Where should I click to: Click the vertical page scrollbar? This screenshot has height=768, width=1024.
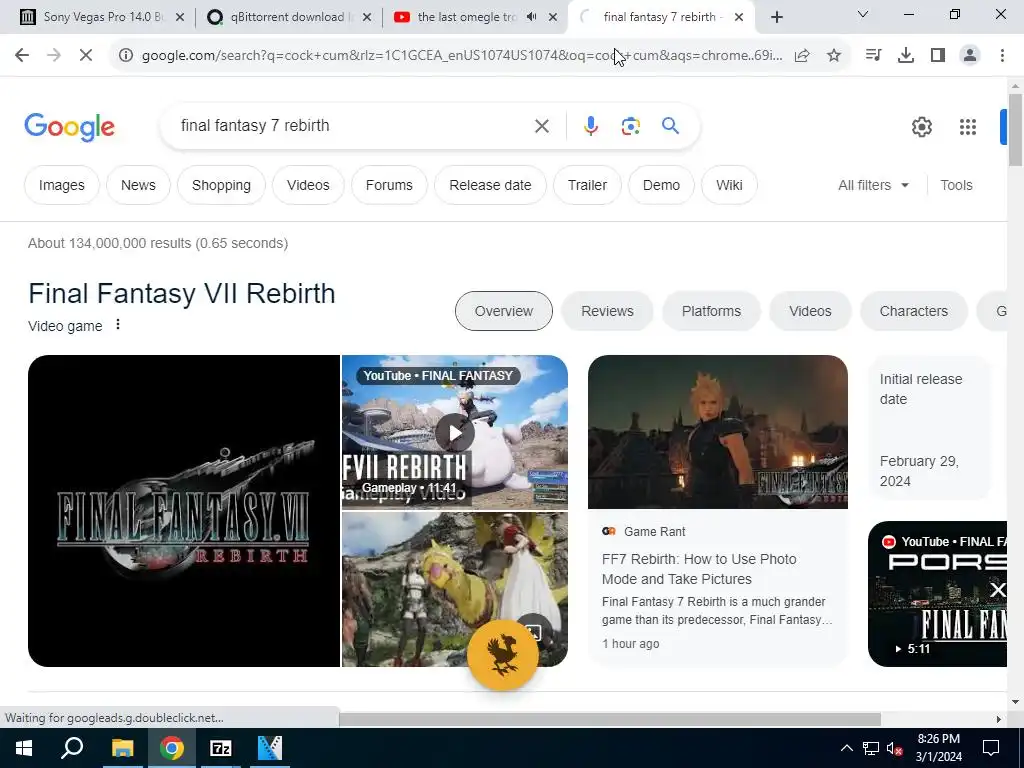[1015, 130]
